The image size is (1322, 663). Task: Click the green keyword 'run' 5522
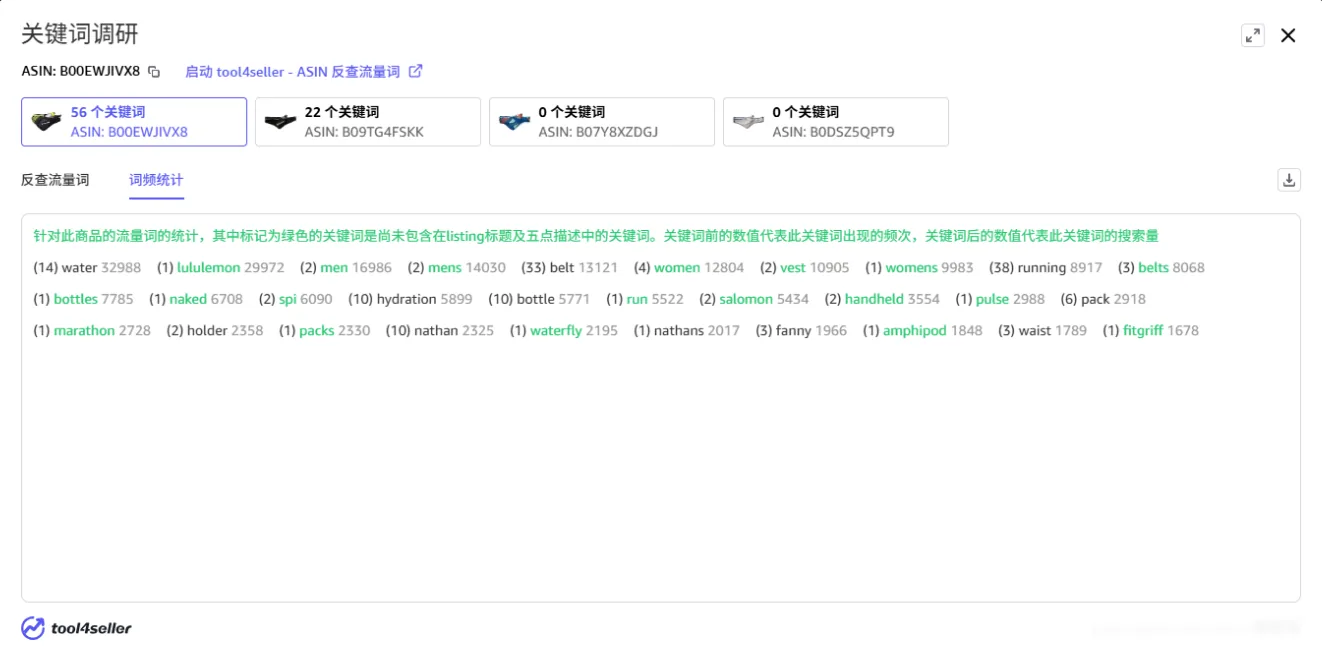coord(637,299)
